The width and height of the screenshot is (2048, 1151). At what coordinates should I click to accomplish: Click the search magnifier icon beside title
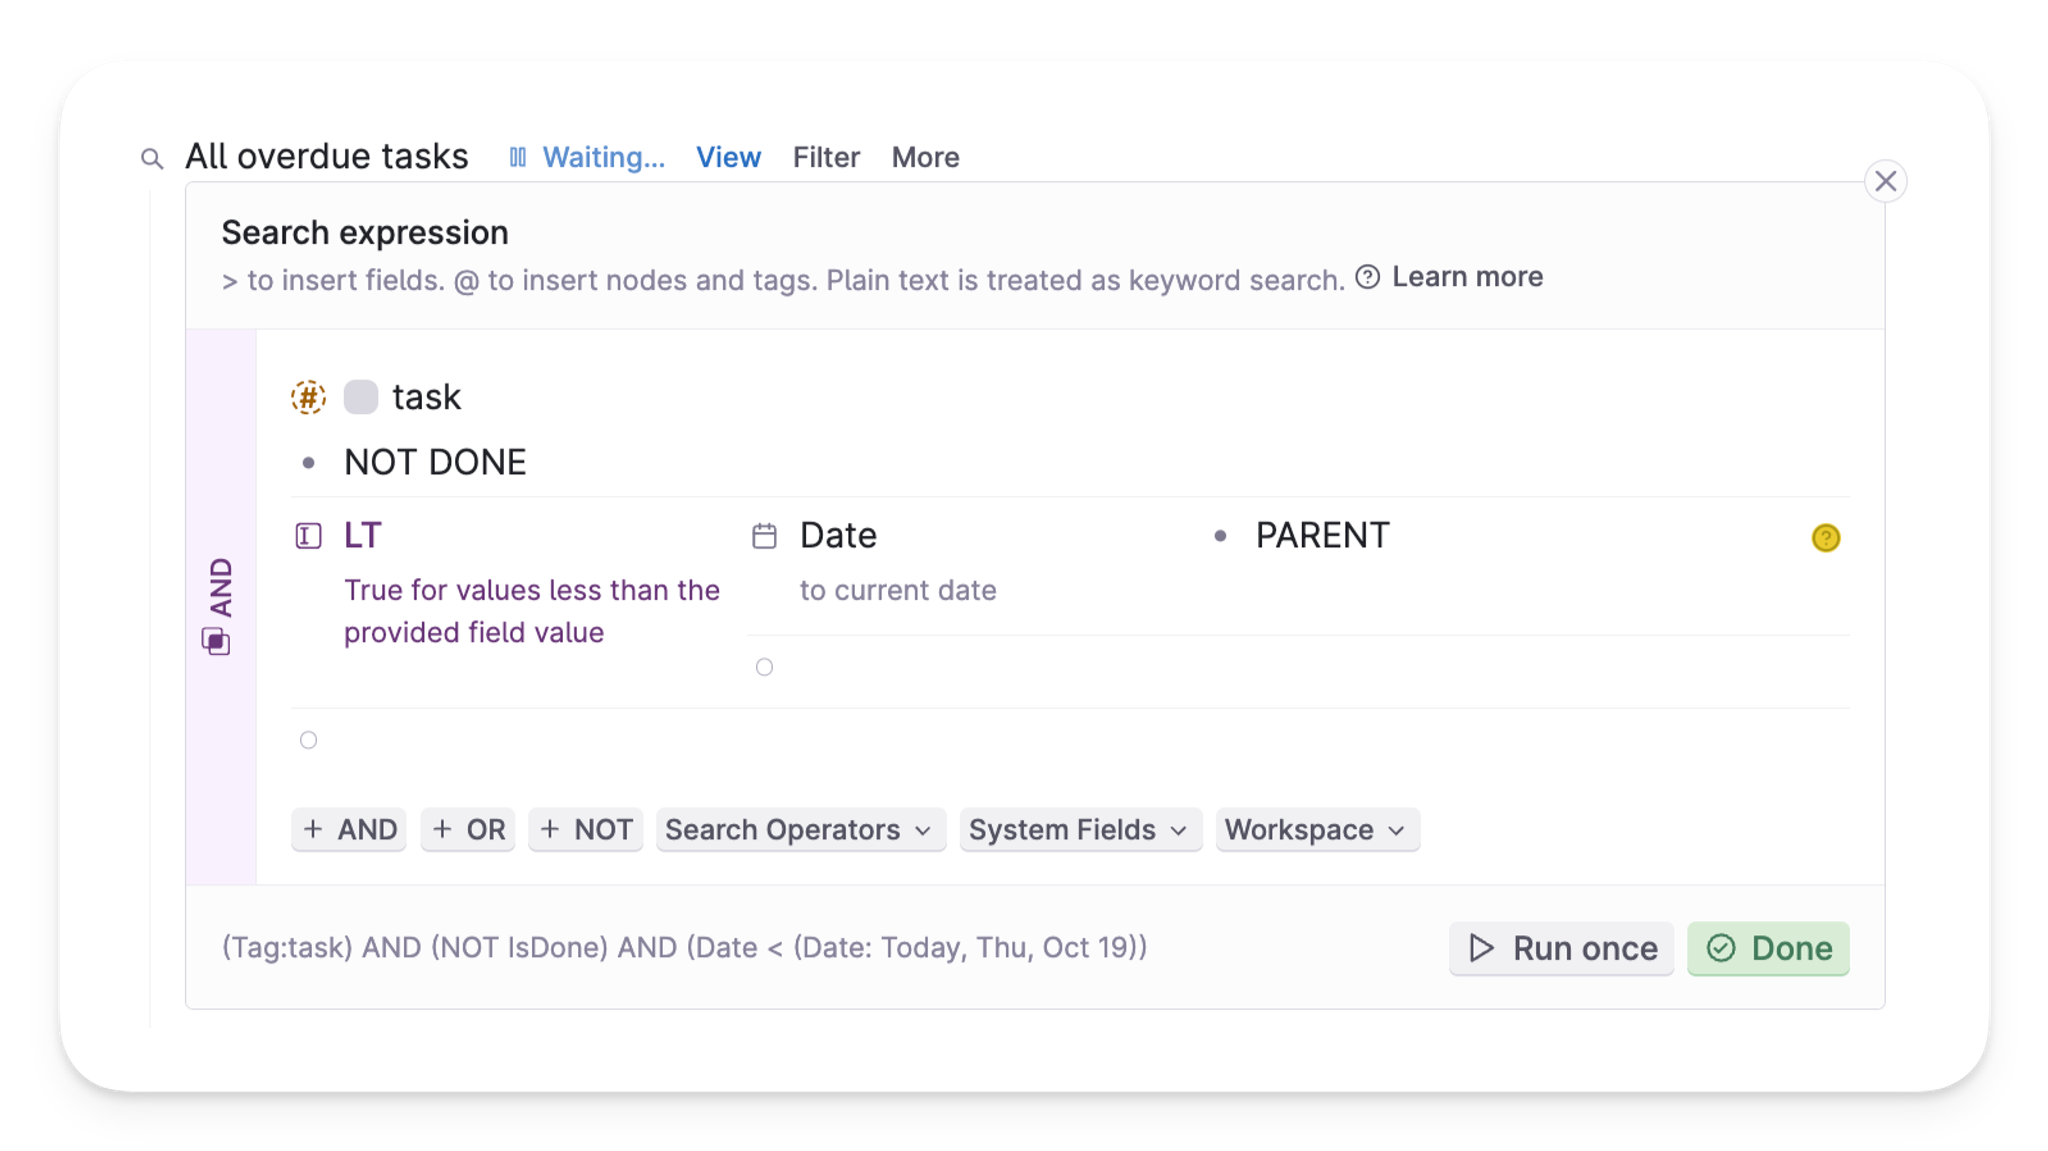pos(152,159)
